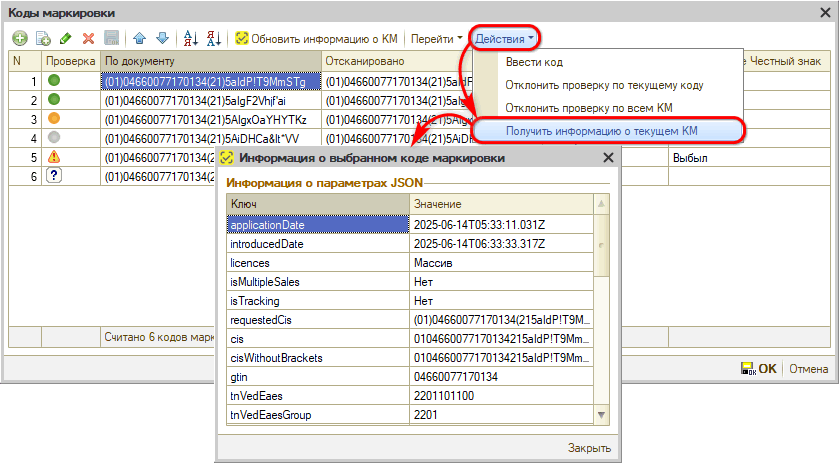Click the Отмена button
Screen dimensions: 839x463
[x=809, y=368]
